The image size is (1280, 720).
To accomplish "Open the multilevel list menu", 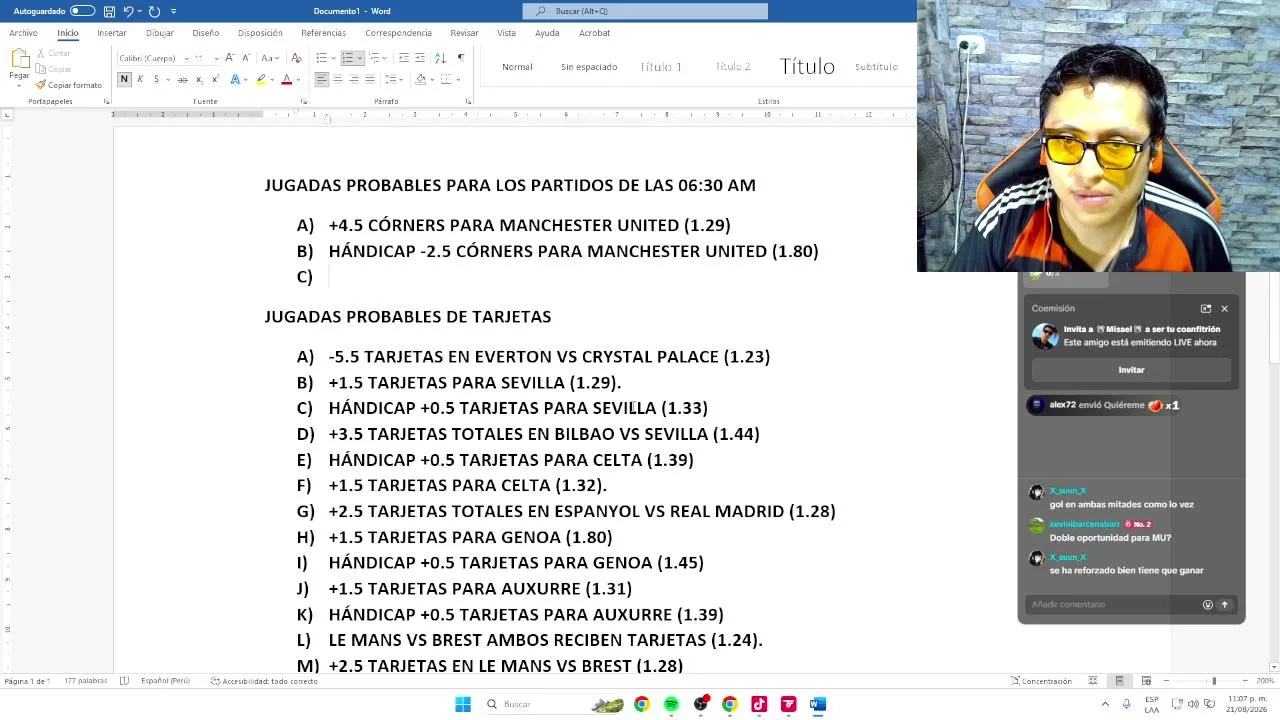I will pyautogui.click(x=376, y=58).
